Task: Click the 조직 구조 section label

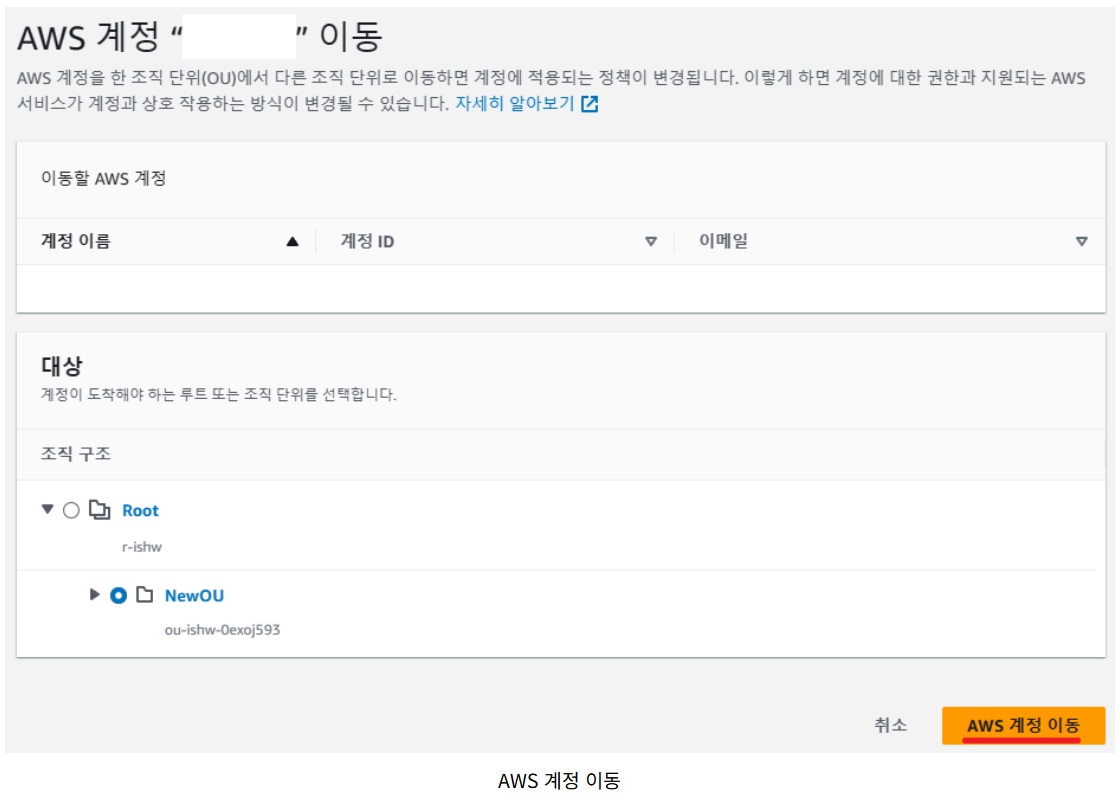Action: point(76,454)
